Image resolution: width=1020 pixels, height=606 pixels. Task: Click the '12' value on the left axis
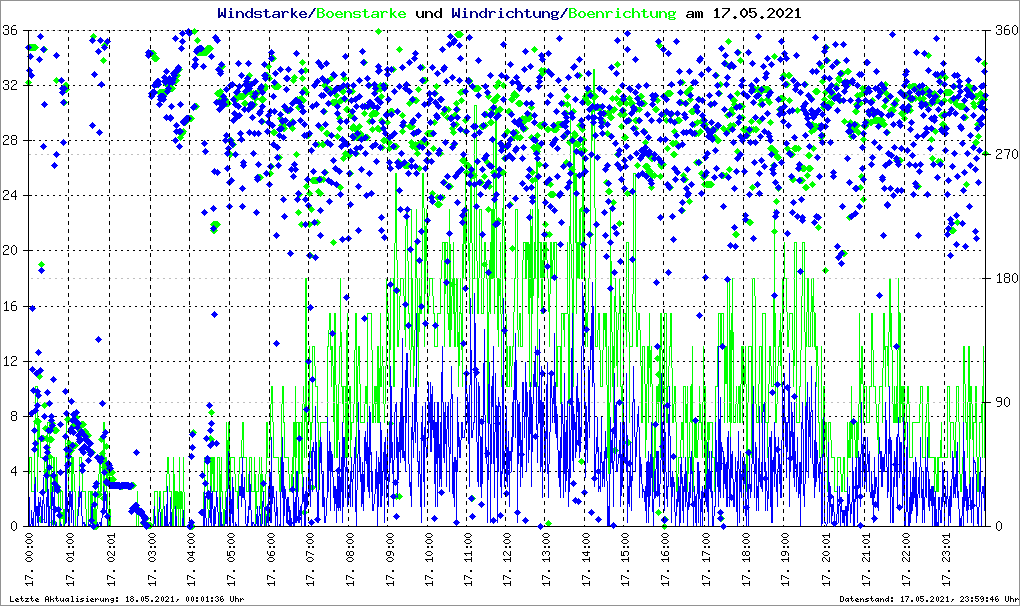(9, 361)
